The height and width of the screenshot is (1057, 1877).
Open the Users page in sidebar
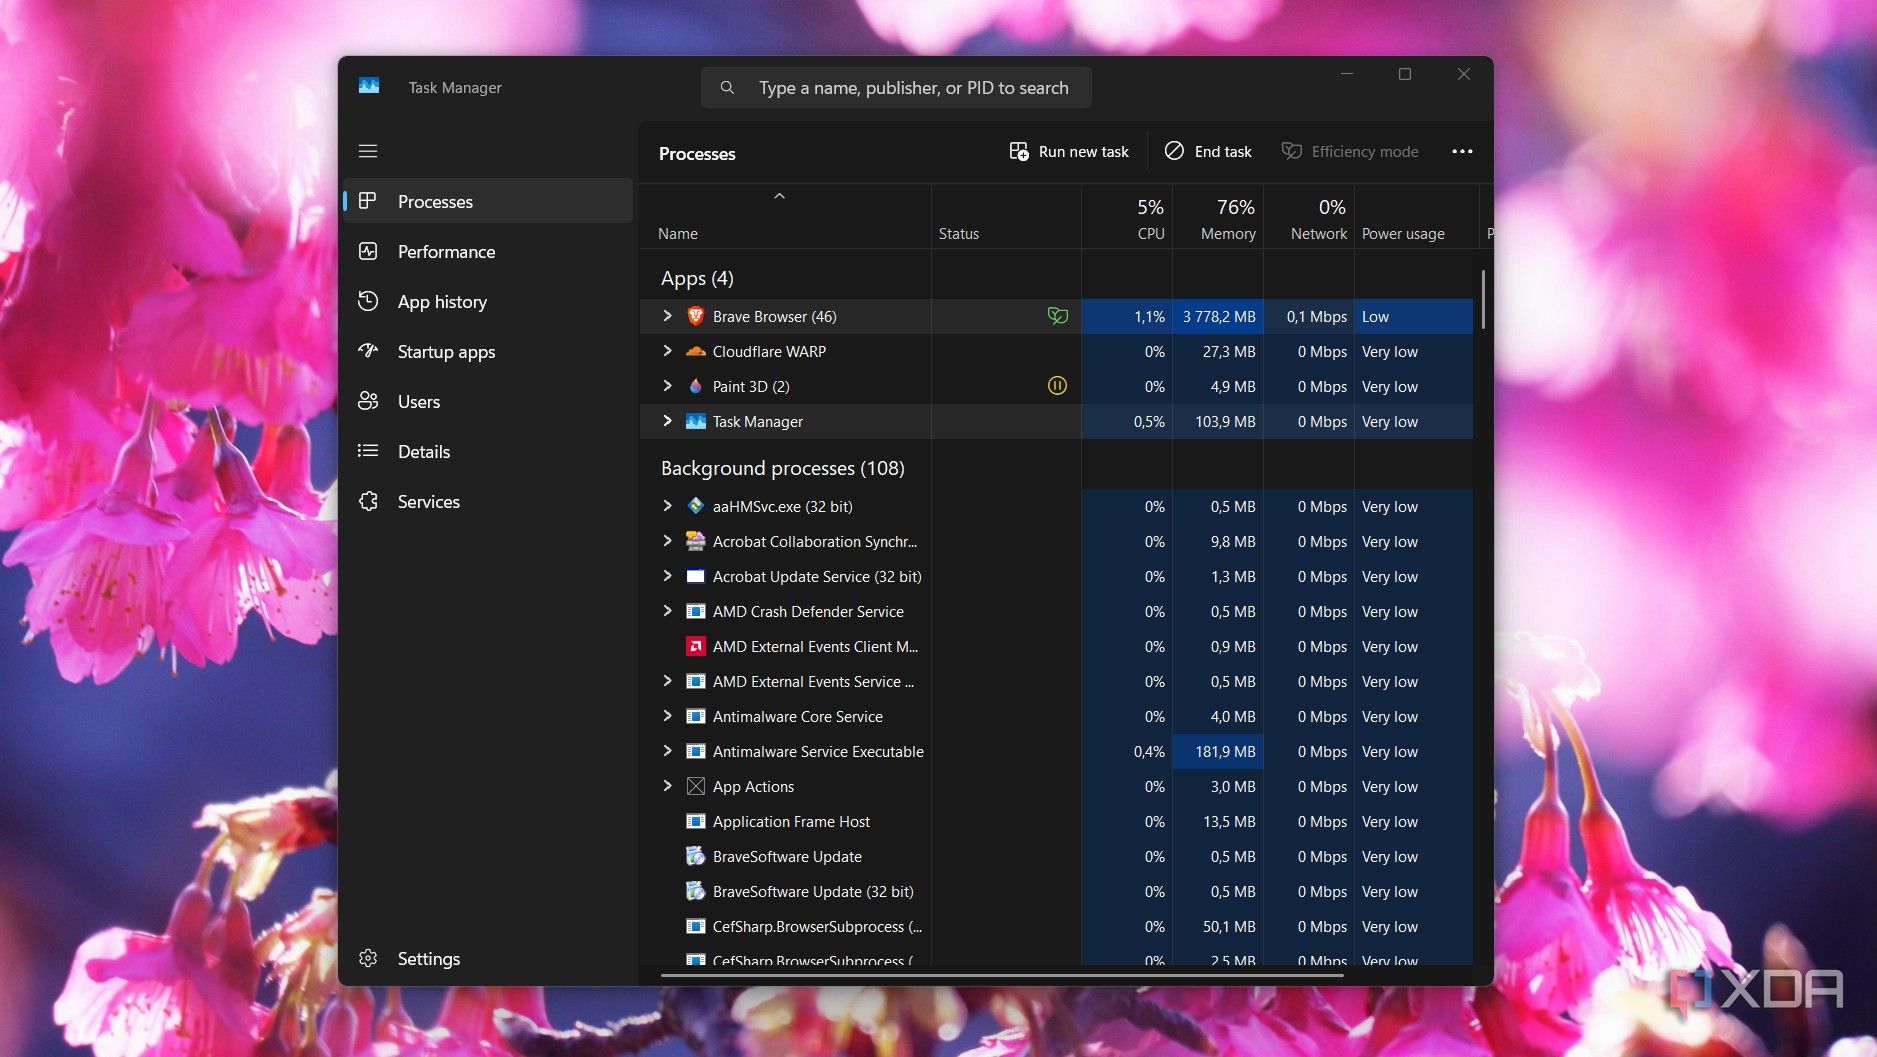click(488, 401)
